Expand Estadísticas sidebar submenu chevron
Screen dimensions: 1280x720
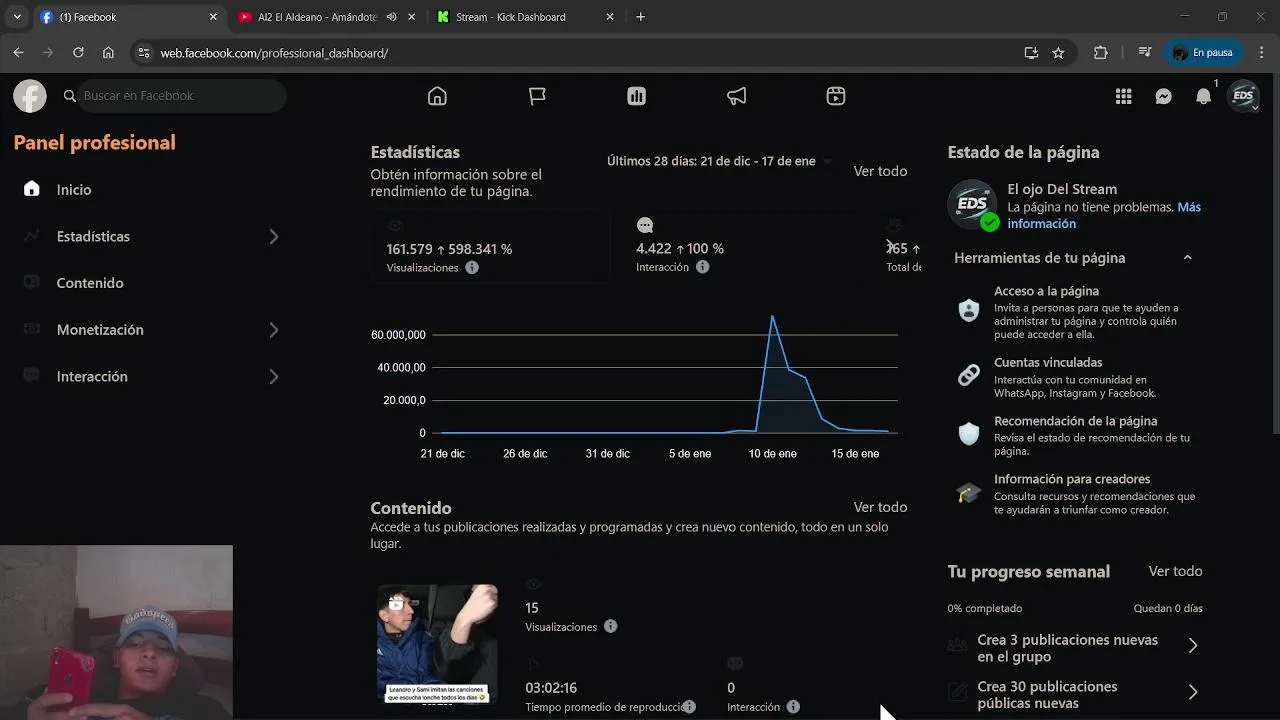[274, 237]
